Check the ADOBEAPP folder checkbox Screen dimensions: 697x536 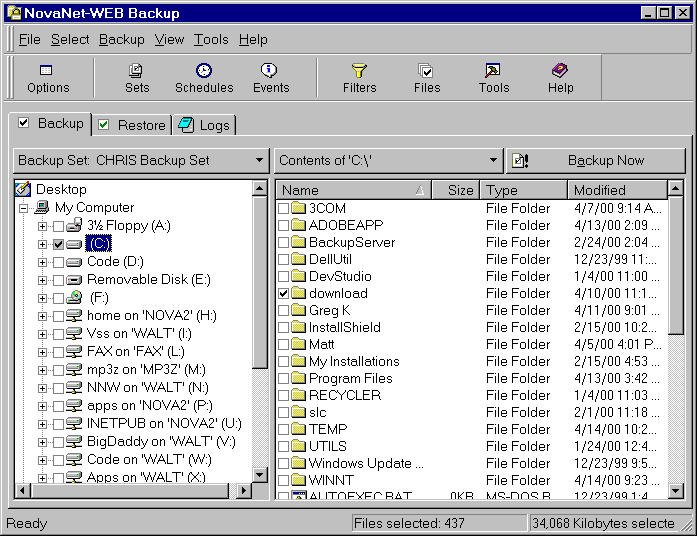tap(283, 225)
